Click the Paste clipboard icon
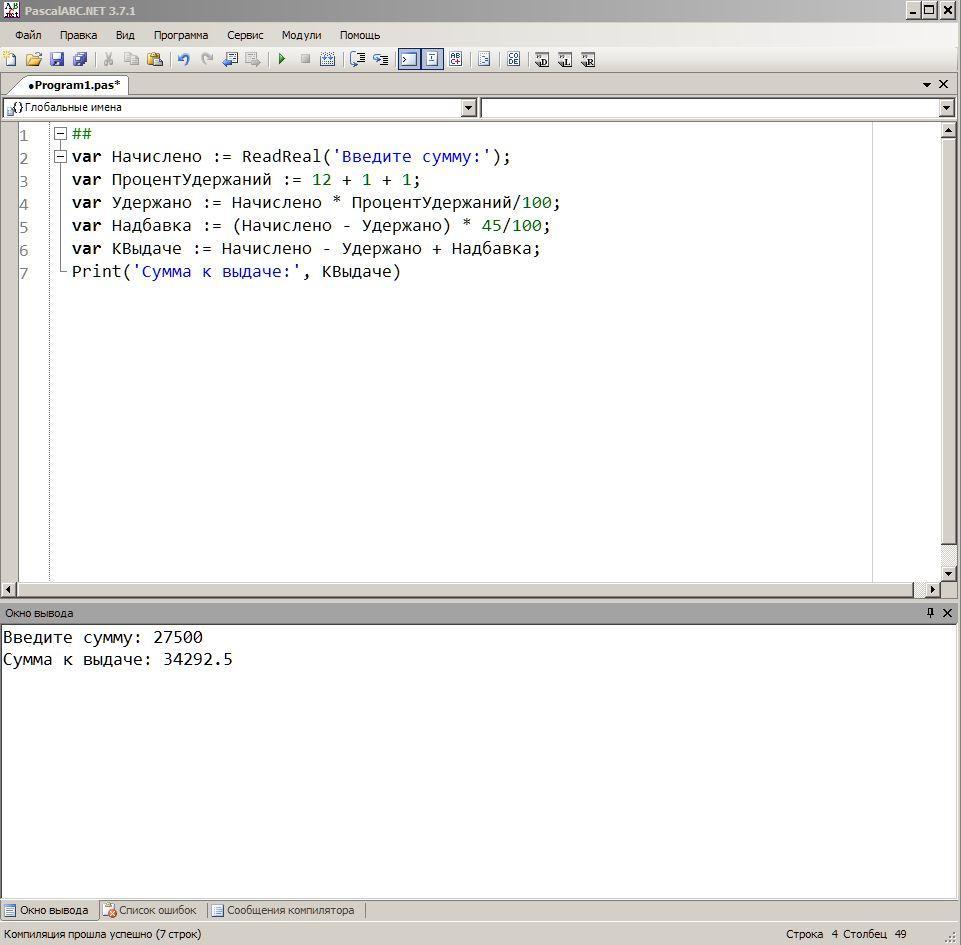The height and width of the screenshot is (945, 961). click(154, 60)
